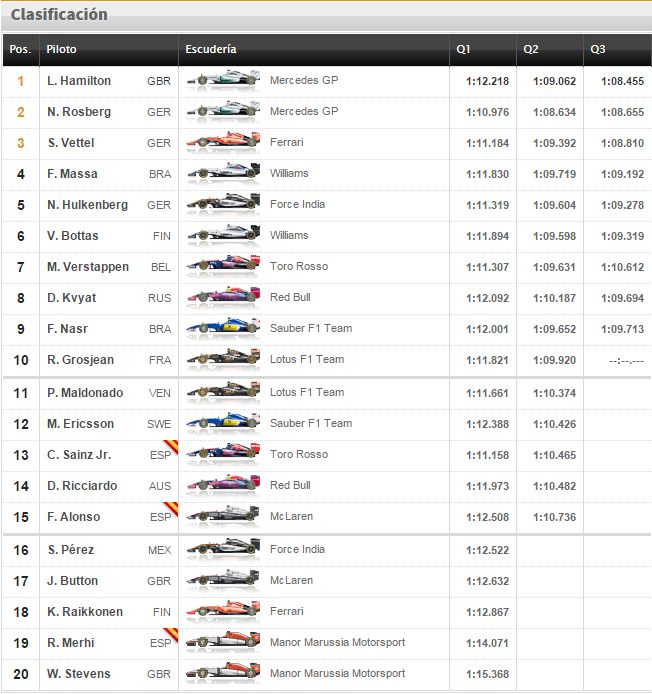Click the Force India car icon beside Pérez

pos(223,548)
